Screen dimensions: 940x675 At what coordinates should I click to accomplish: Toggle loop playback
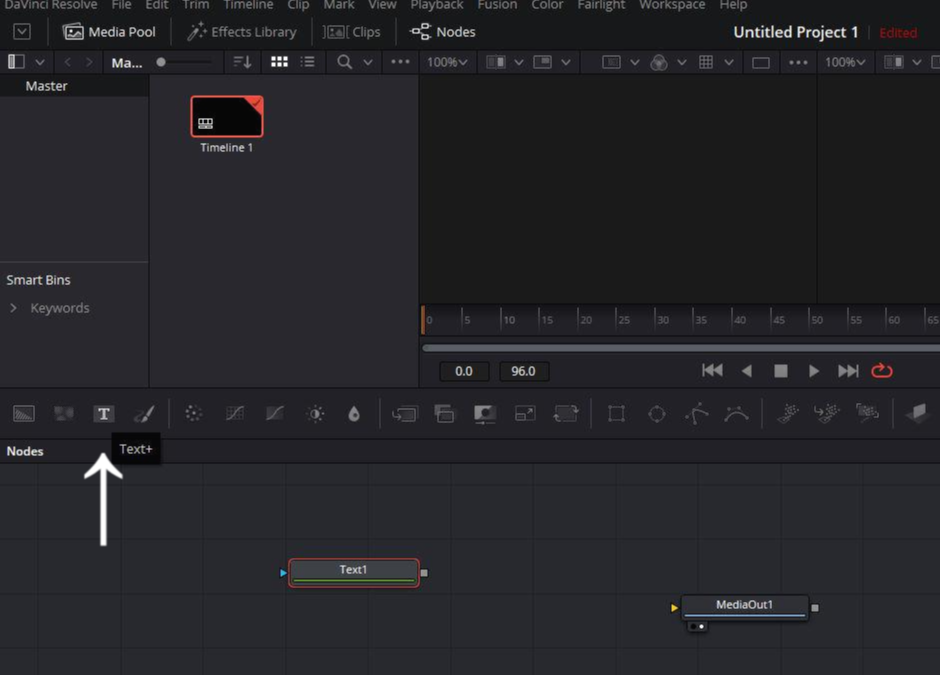[882, 371]
